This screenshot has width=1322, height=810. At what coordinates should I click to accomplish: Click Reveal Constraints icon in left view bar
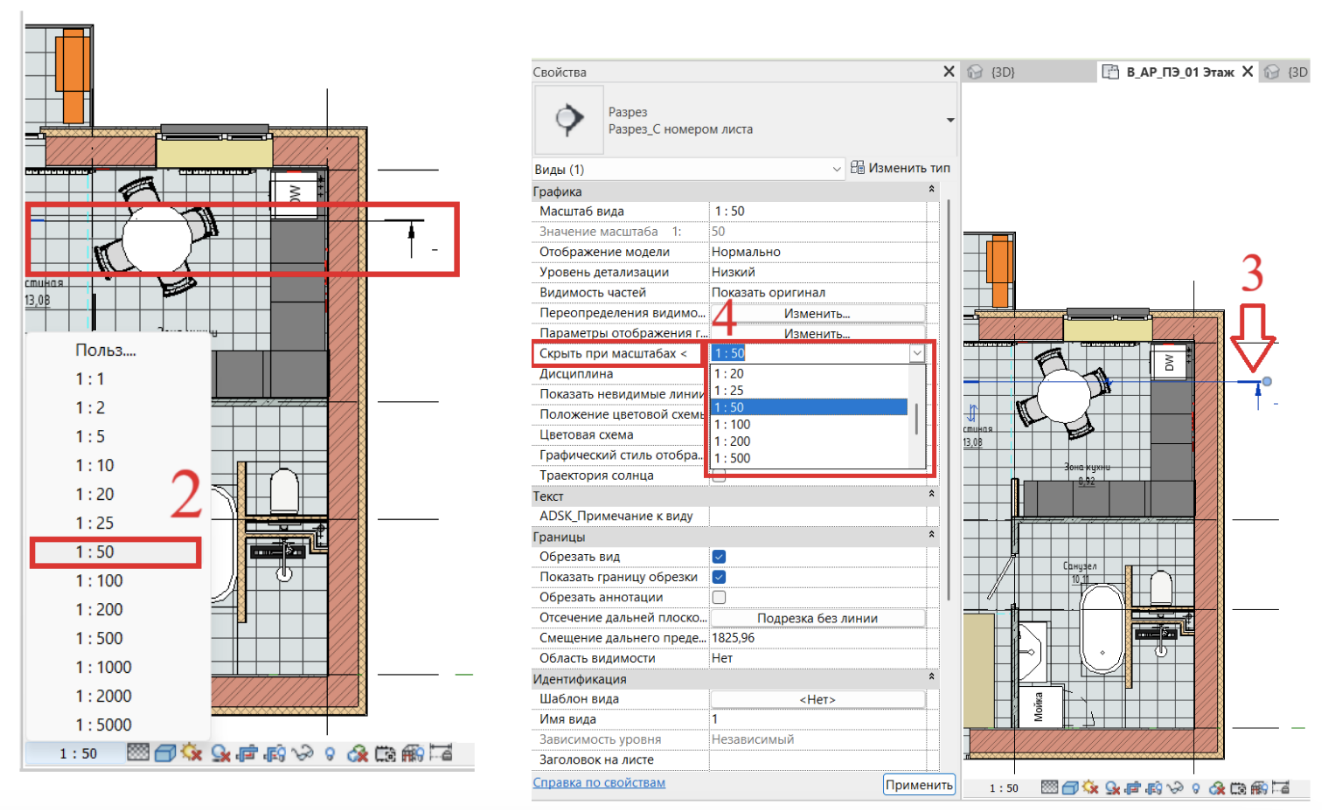tap(440, 753)
